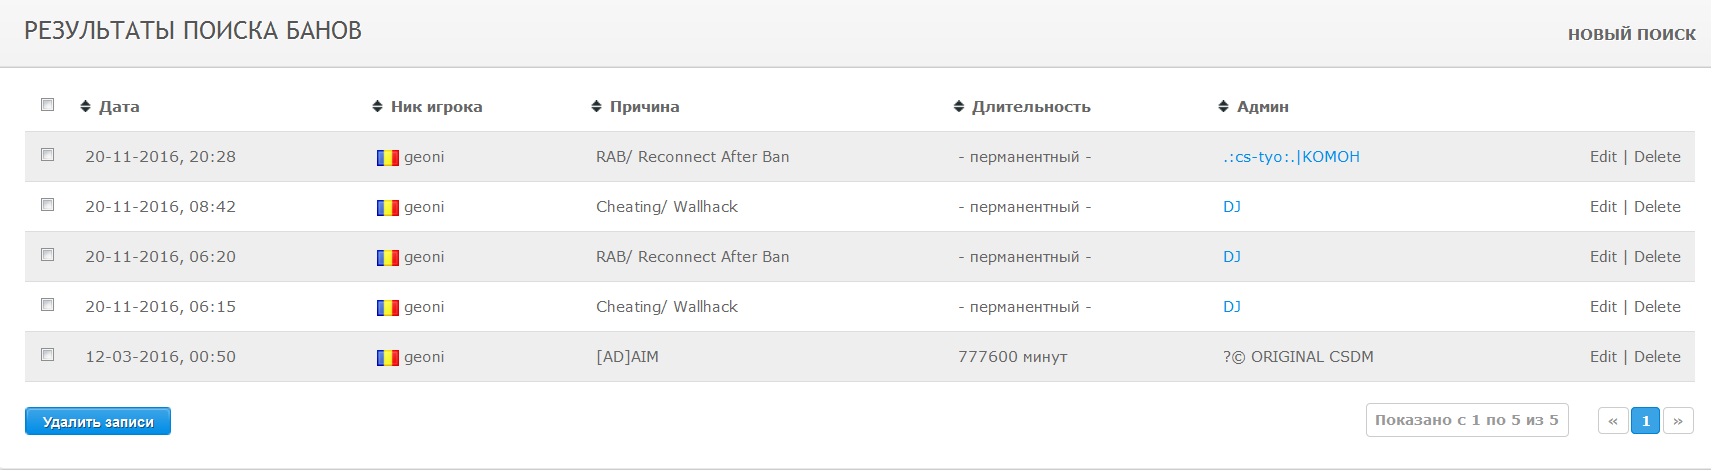This screenshot has width=1713, height=471.
Task: Tick the checkbox for the 06:20 ban row
Action: click(x=47, y=254)
